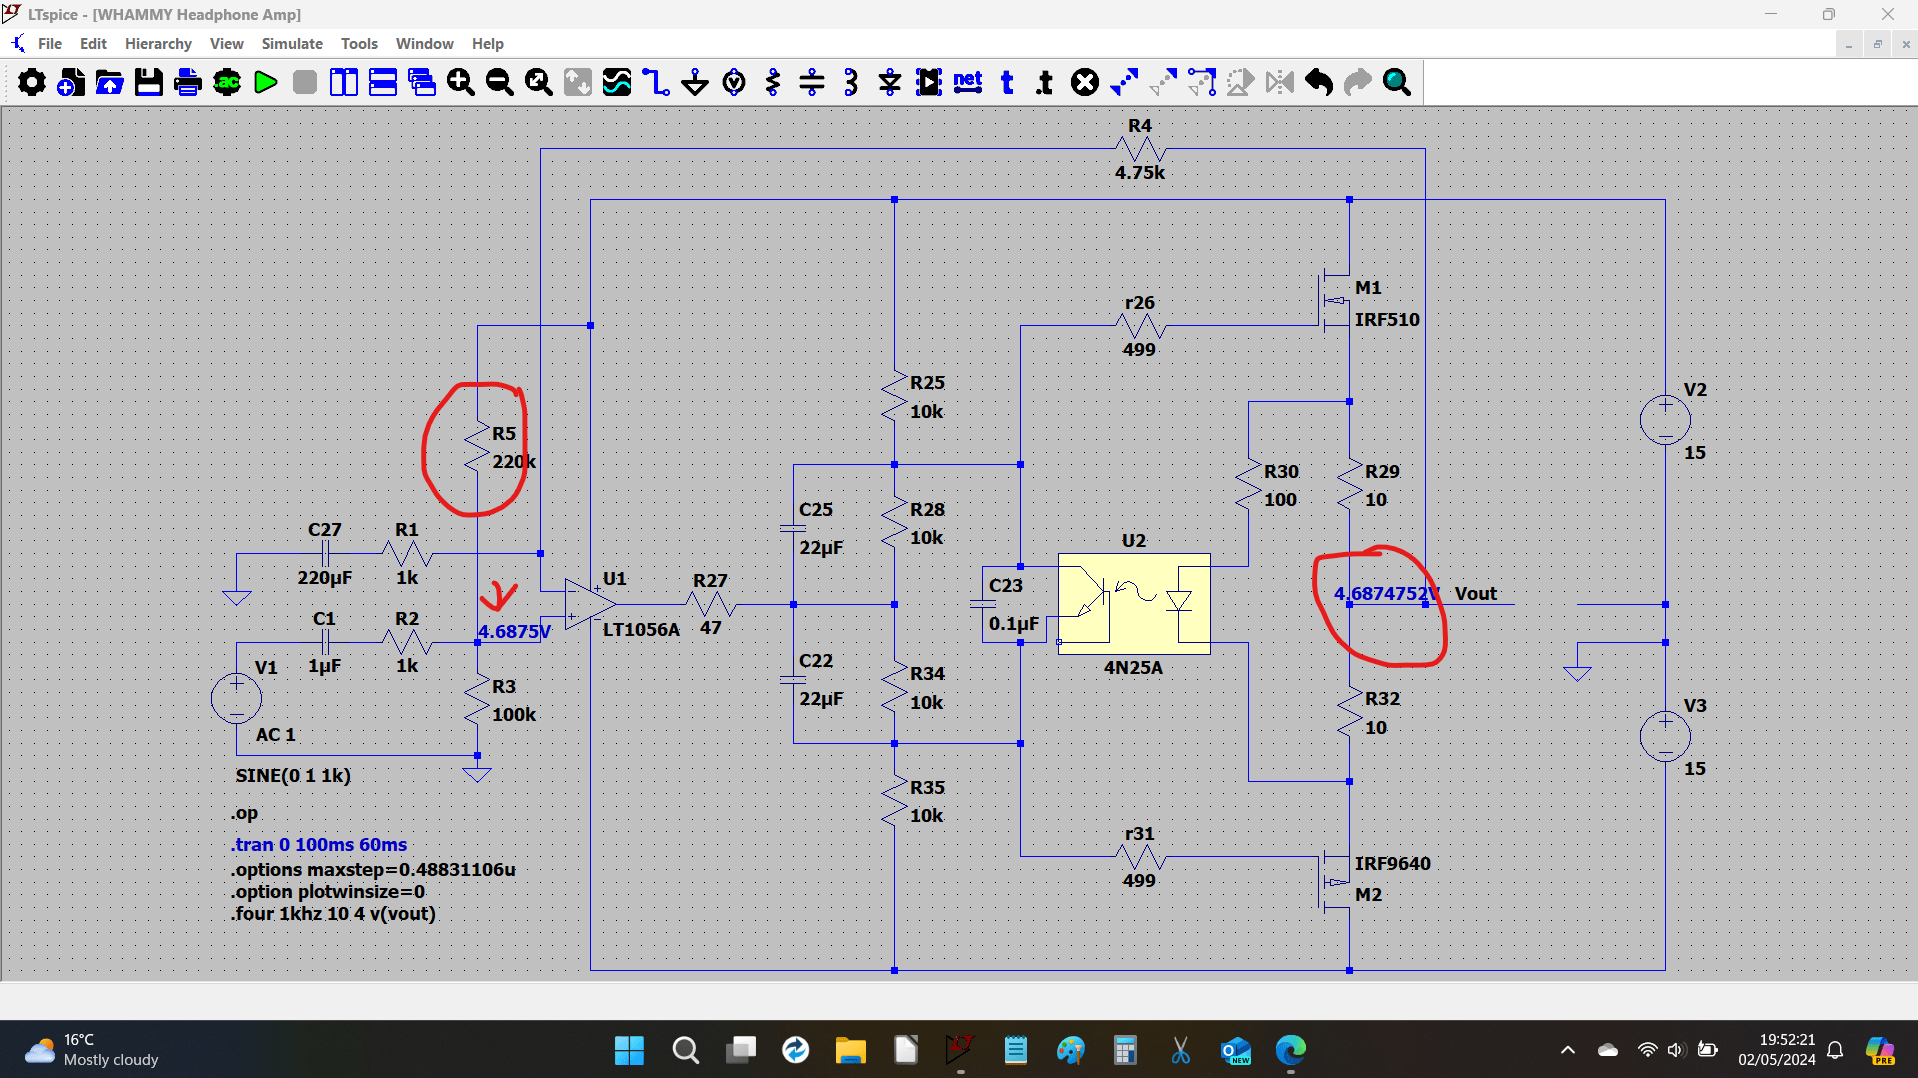Click the .tran 0 100ms 60ms directive
The width and height of the screenshot is (1918, 1078).
(319, 845)
